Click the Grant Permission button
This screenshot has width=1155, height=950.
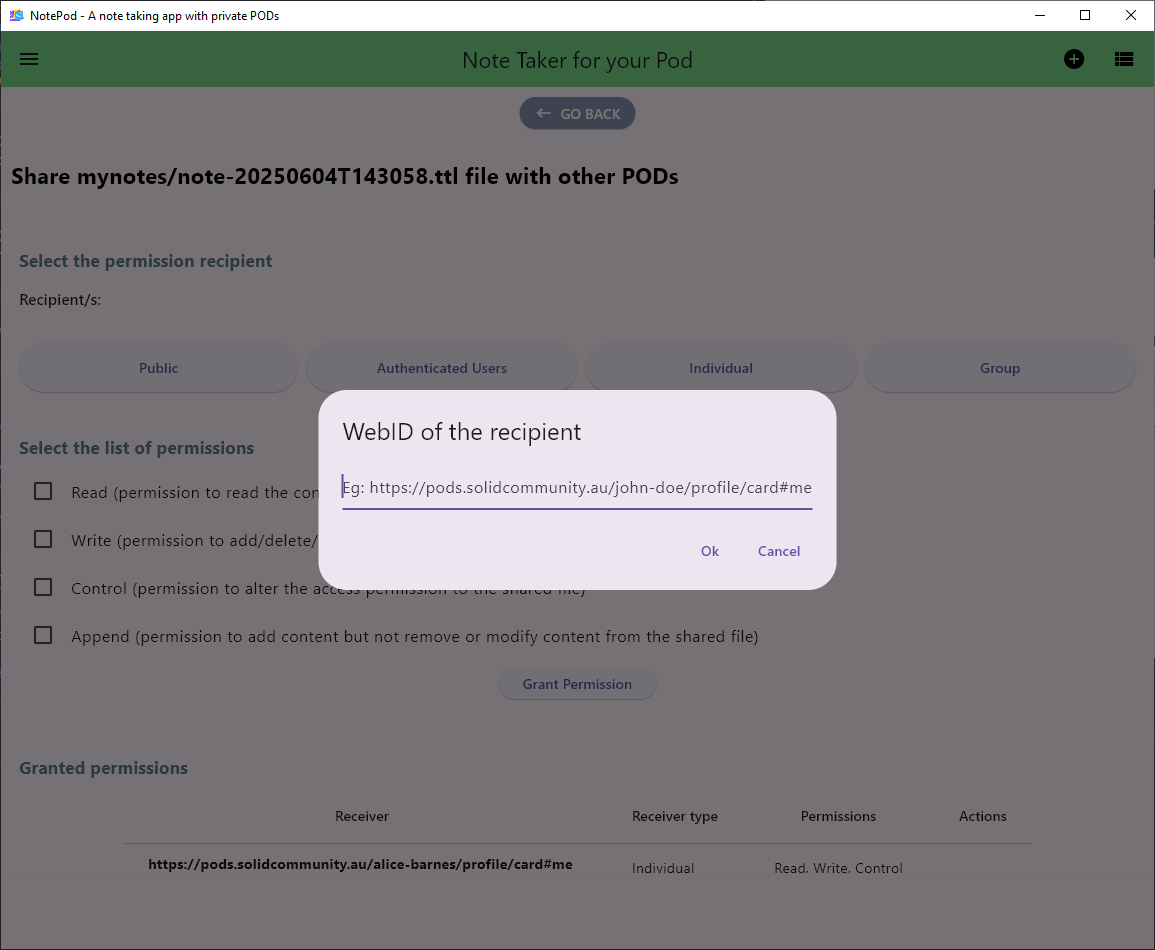coord(577,684)
